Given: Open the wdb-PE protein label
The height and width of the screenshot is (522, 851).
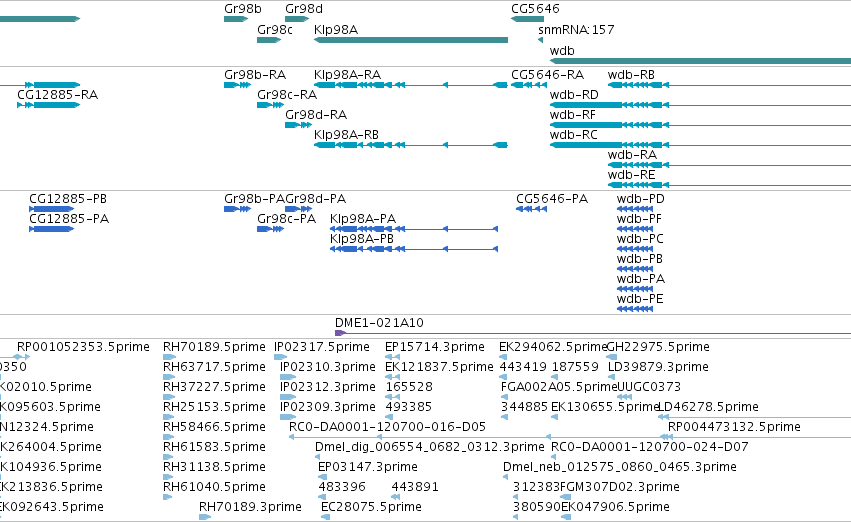Looking at the screenshot, I should pos(640,299).
